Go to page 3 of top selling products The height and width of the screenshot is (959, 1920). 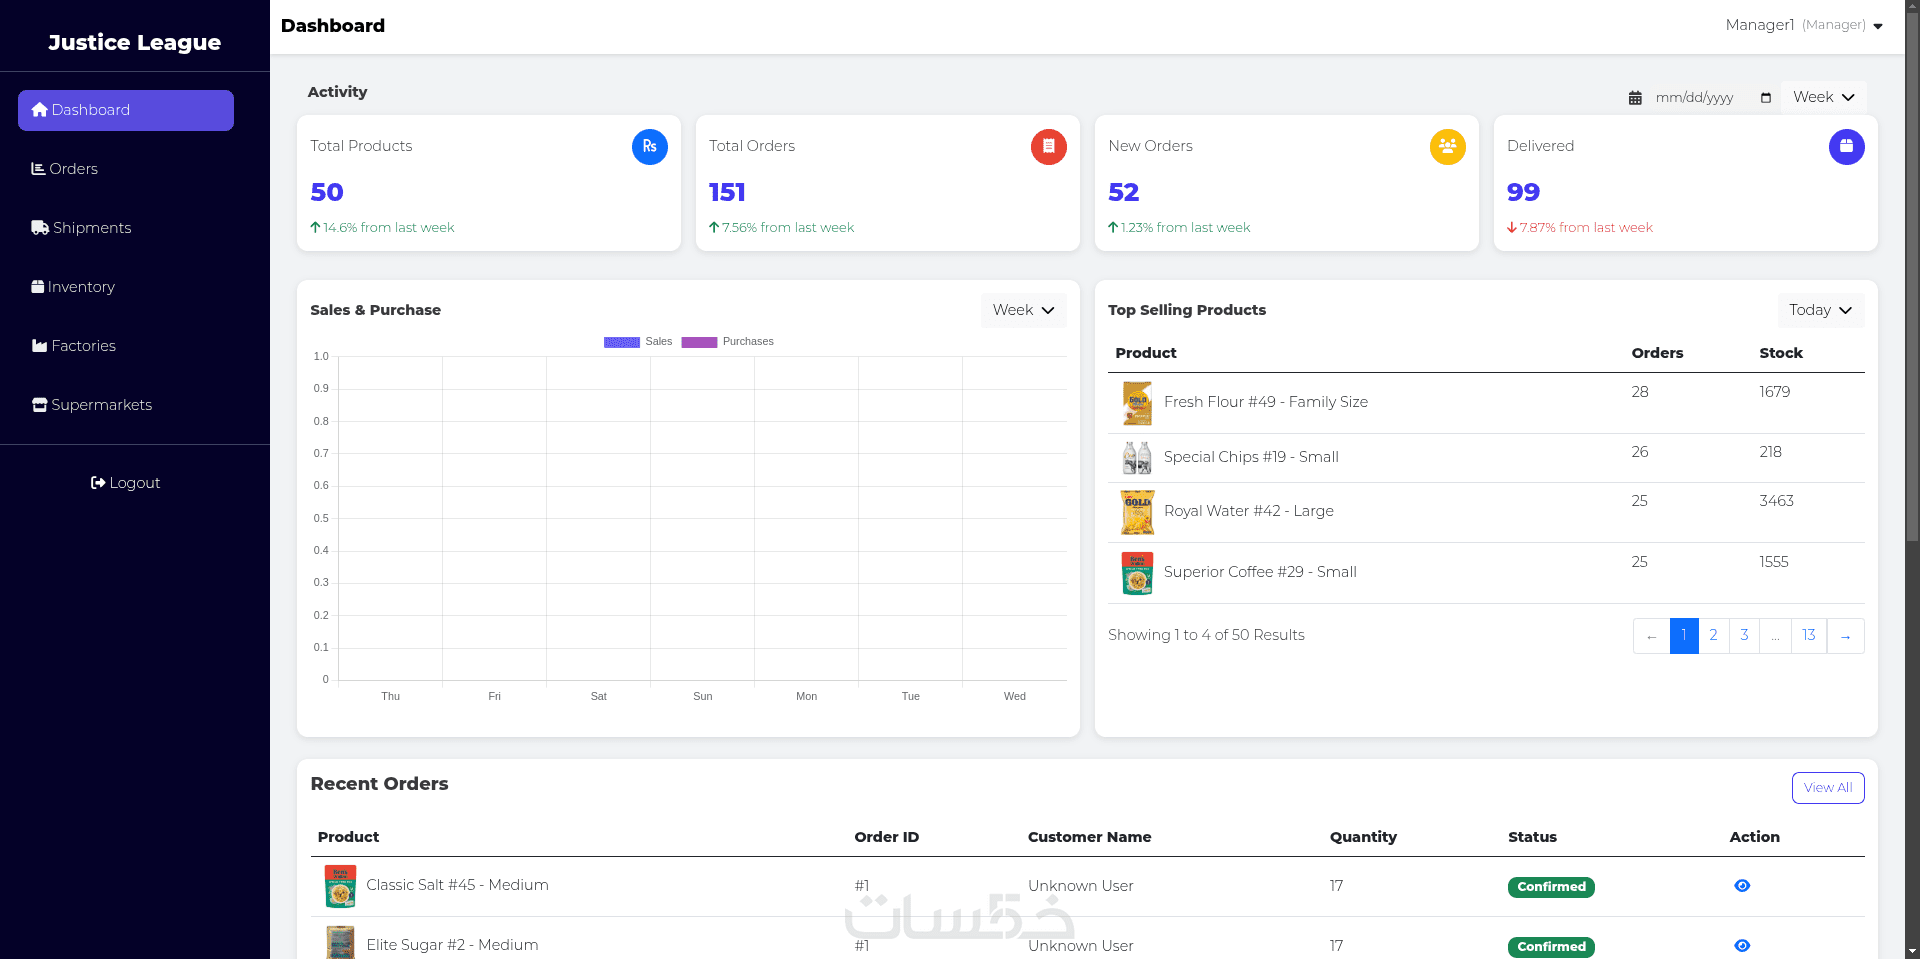pyautogui.click(x=1744, y=636)
